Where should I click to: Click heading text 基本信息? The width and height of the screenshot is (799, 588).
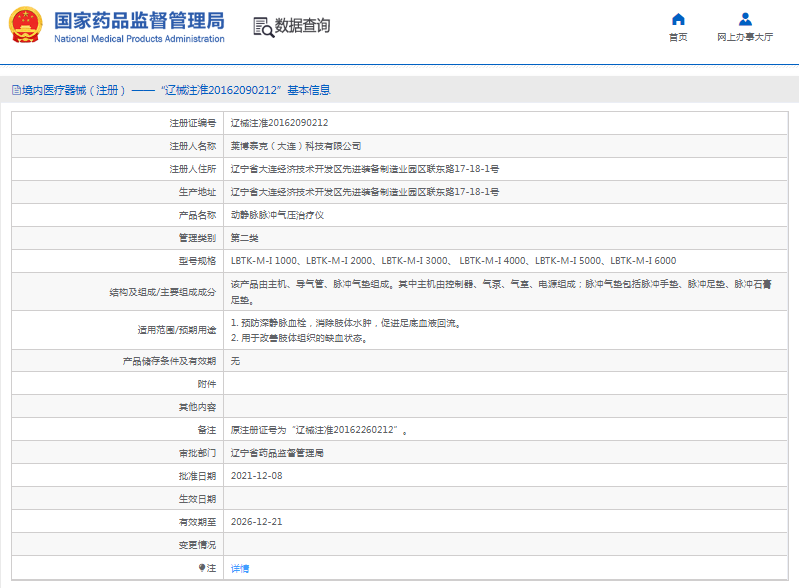tap(309, 90)
